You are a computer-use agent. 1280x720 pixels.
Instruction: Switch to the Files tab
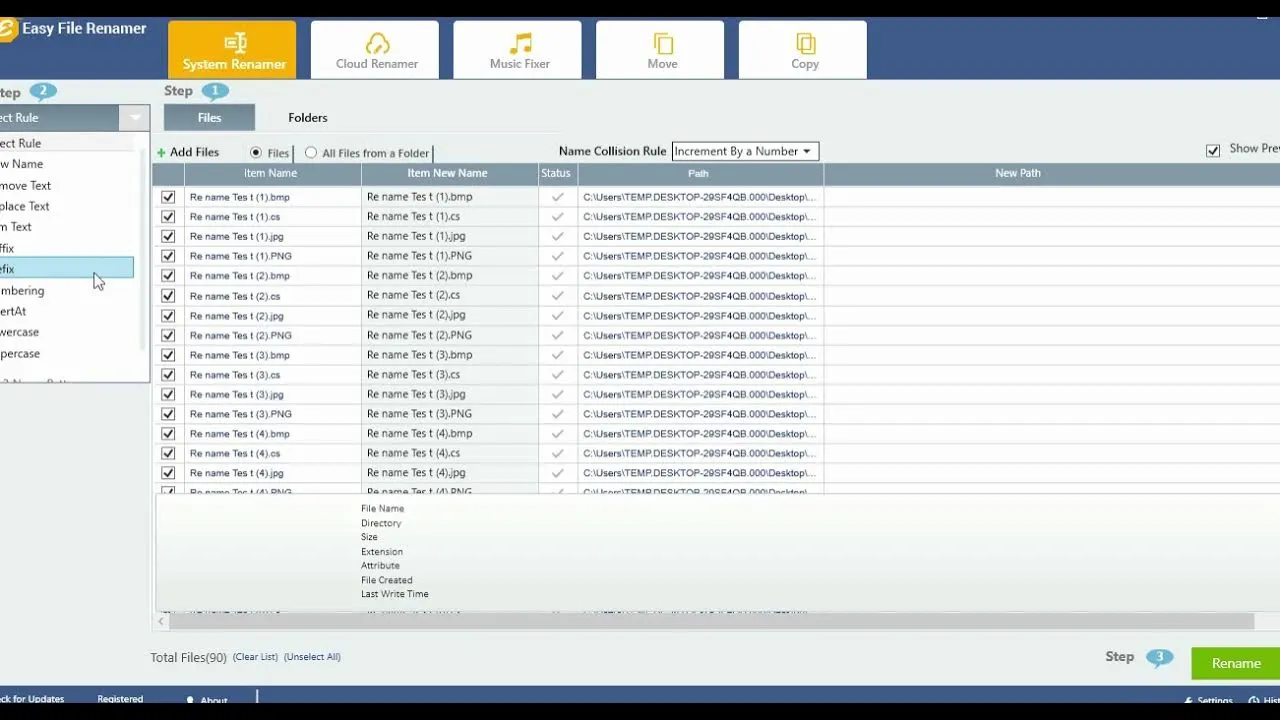tap(209, 118)
